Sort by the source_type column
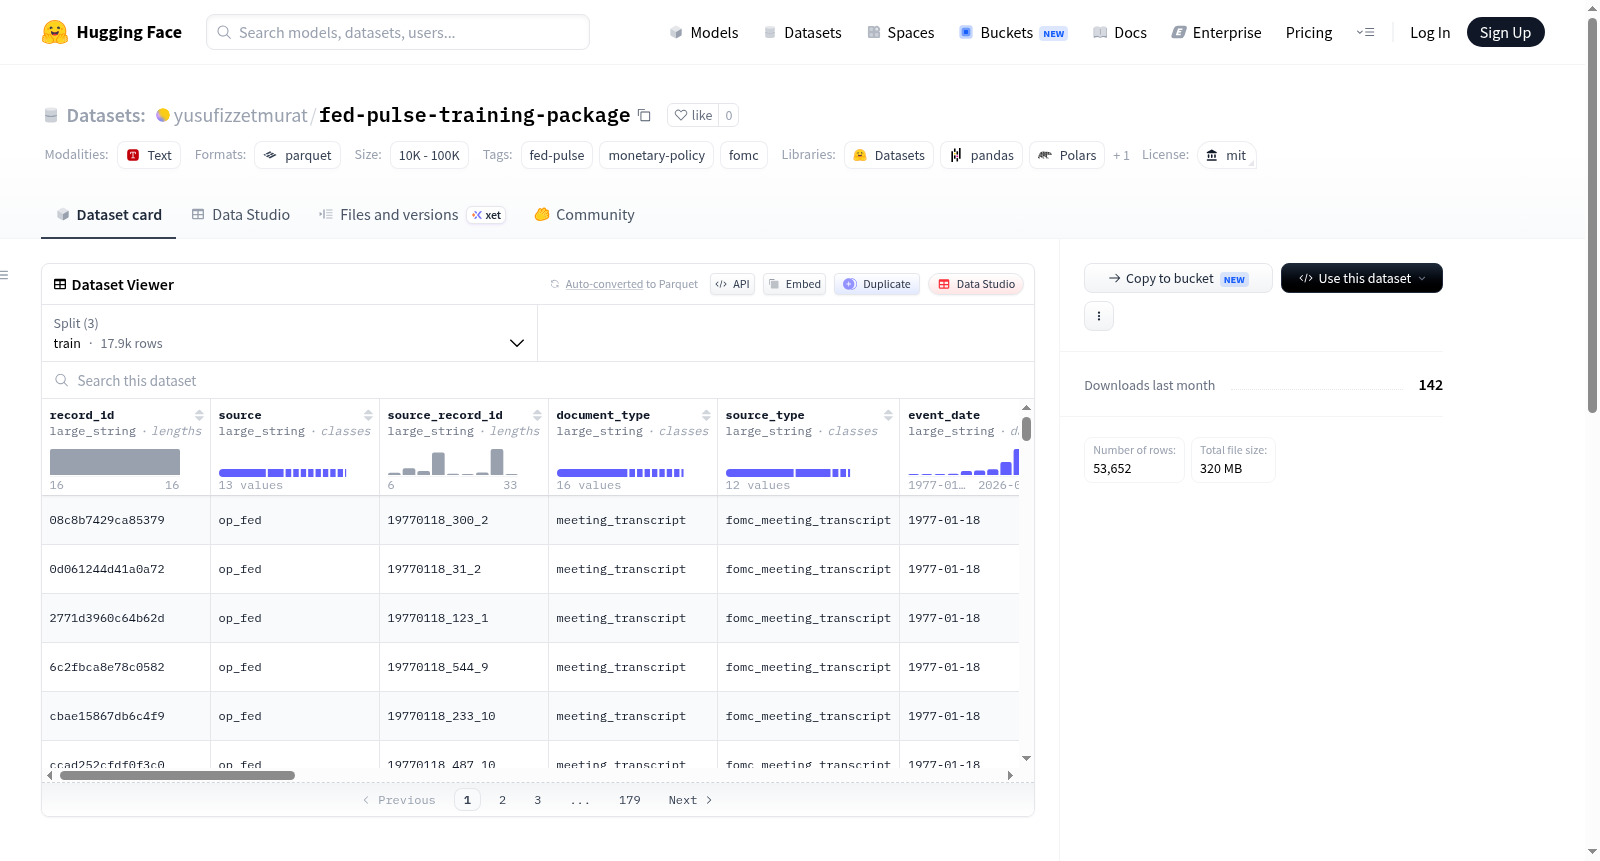 [x=888, y=415]
